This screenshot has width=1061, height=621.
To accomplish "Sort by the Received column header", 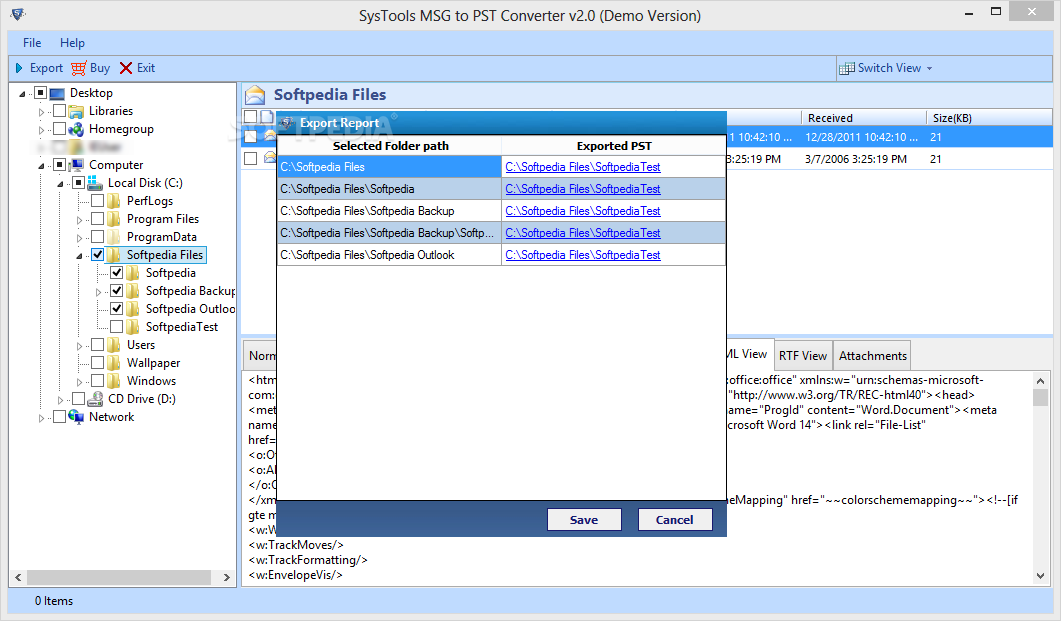I will tap(863, 118).
